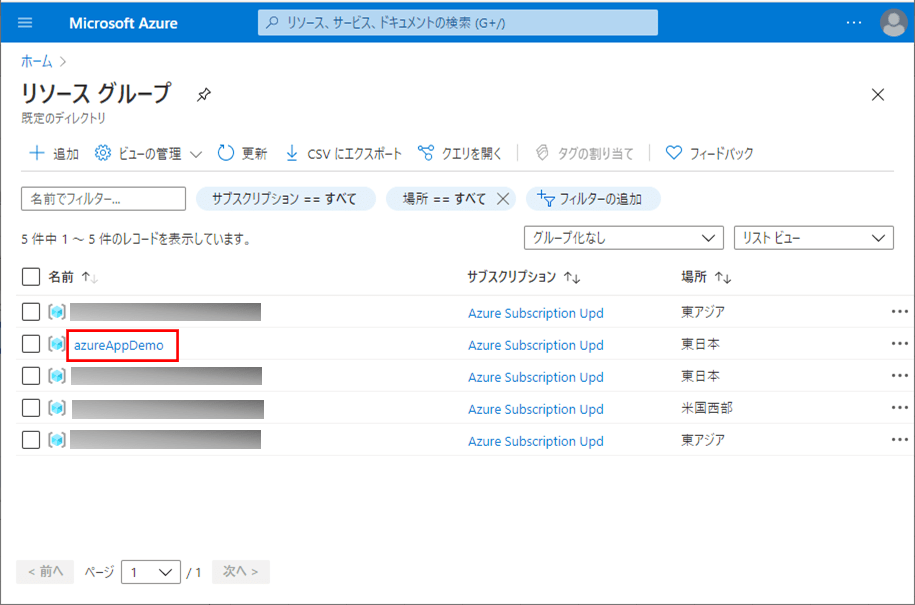Click the 追加 plus icon

(x=36, y=153)
